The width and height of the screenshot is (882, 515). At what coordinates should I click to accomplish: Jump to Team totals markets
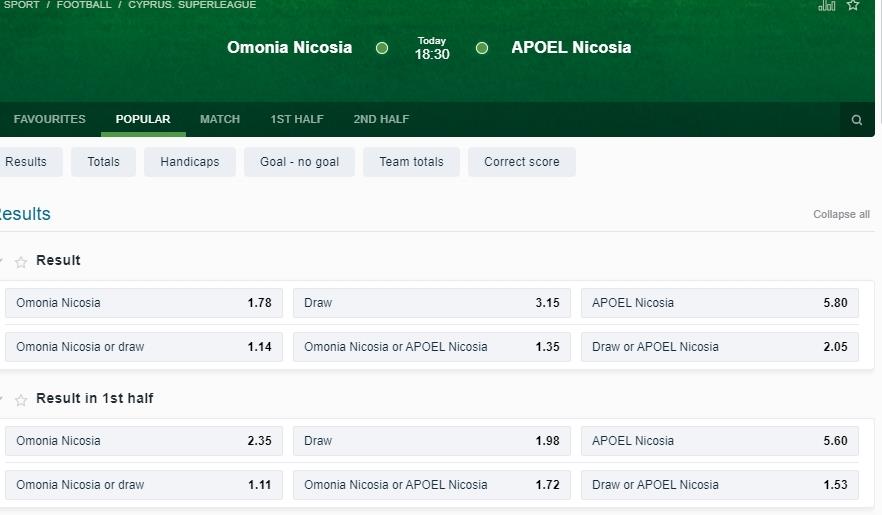click(411, 162)
